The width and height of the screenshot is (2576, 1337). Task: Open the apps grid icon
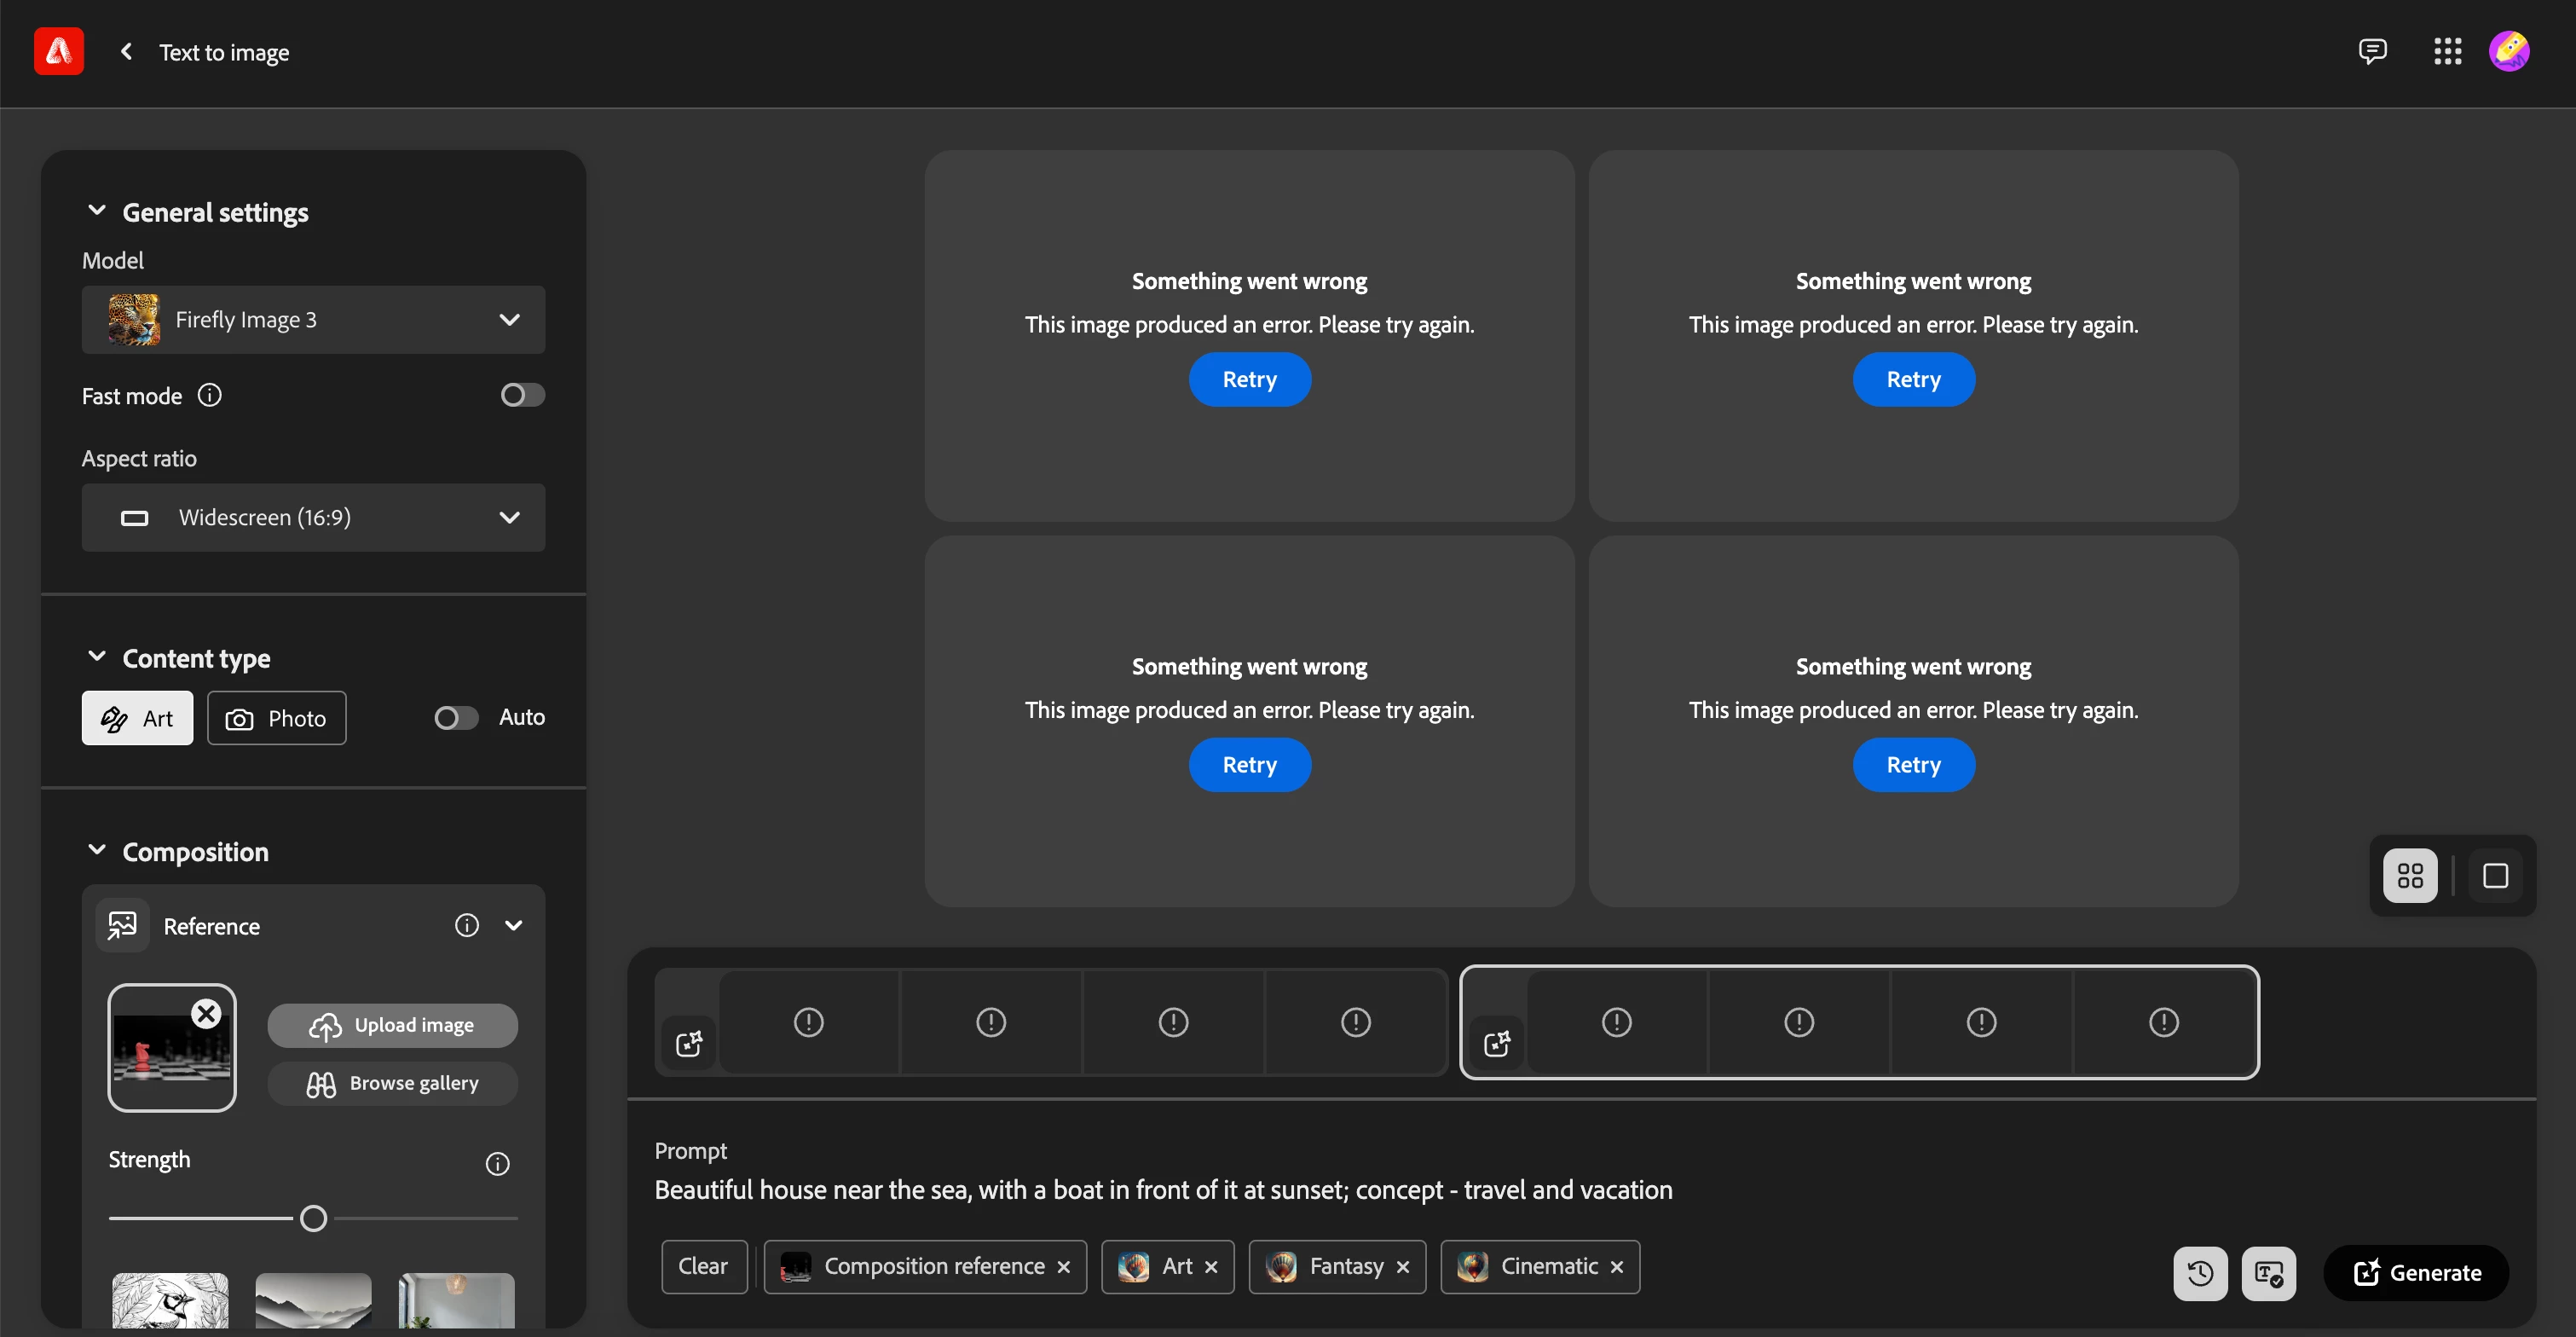[2447, 51]
